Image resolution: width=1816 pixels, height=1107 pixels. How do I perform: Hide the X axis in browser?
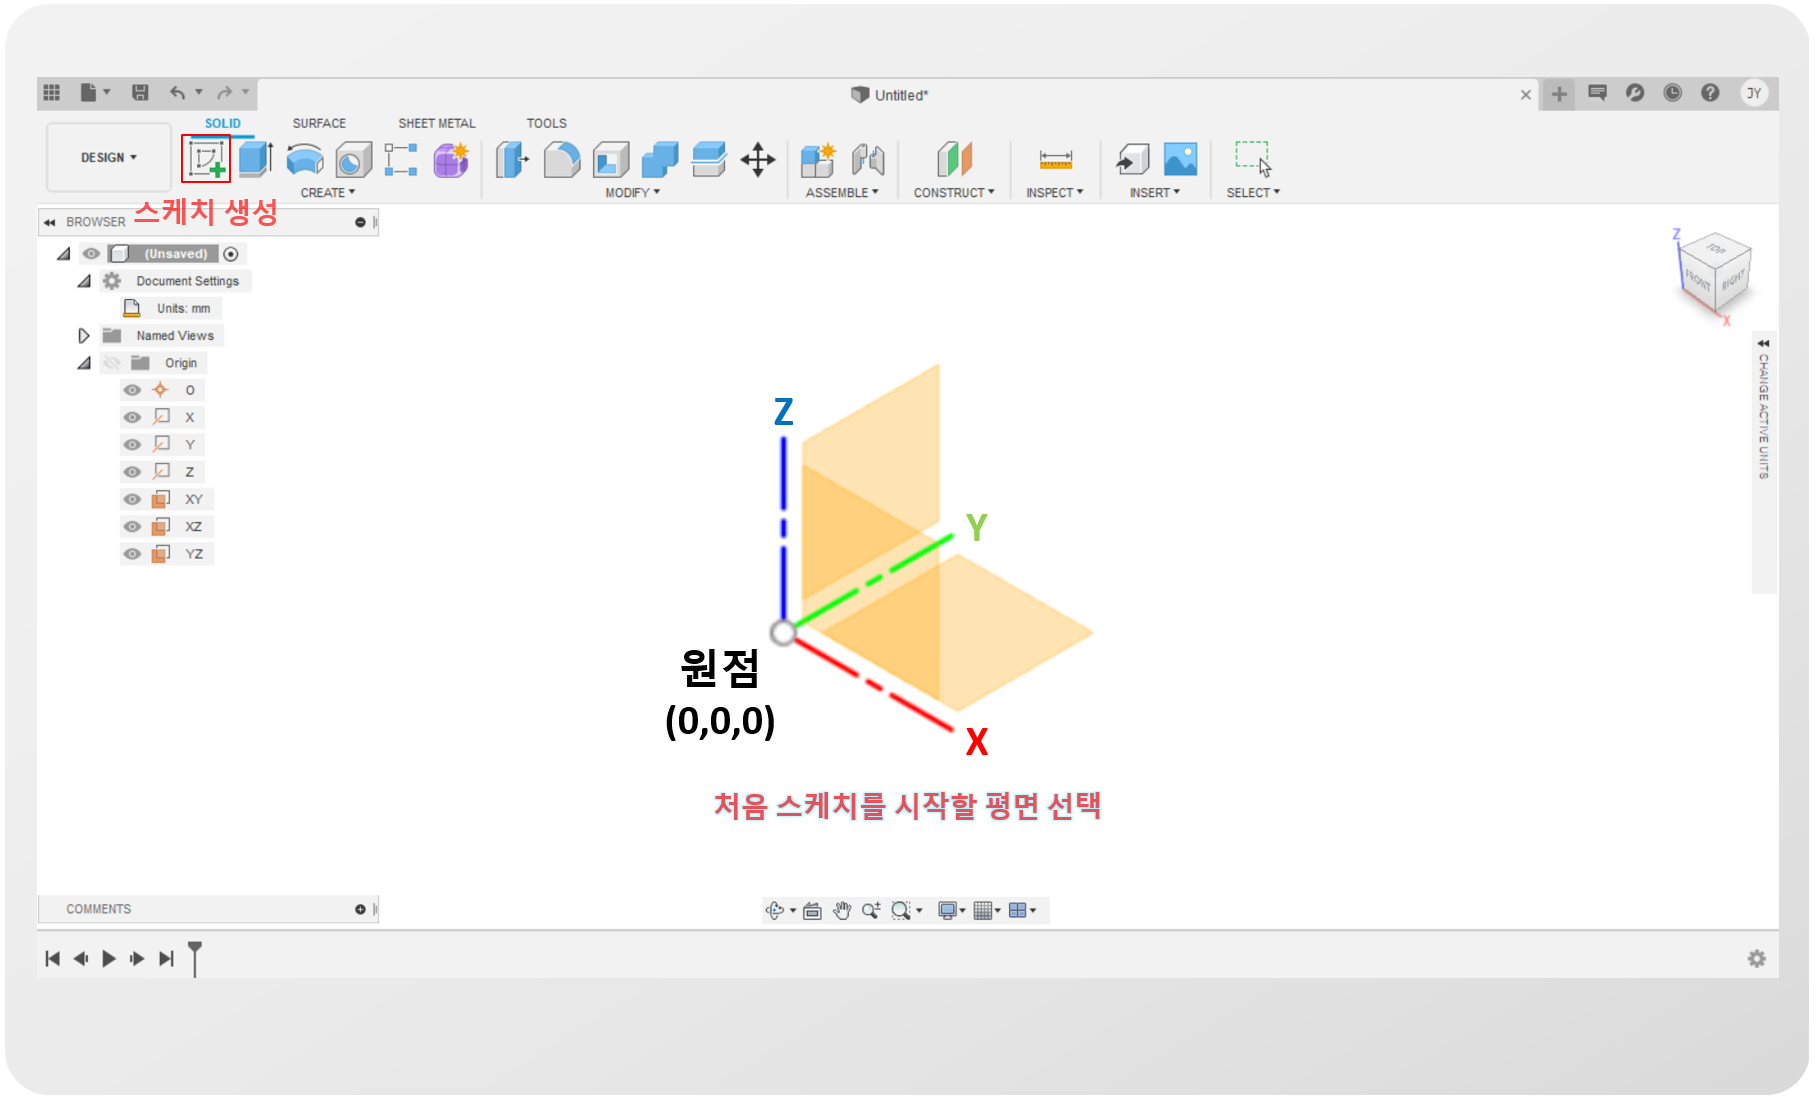pos(132,417)
